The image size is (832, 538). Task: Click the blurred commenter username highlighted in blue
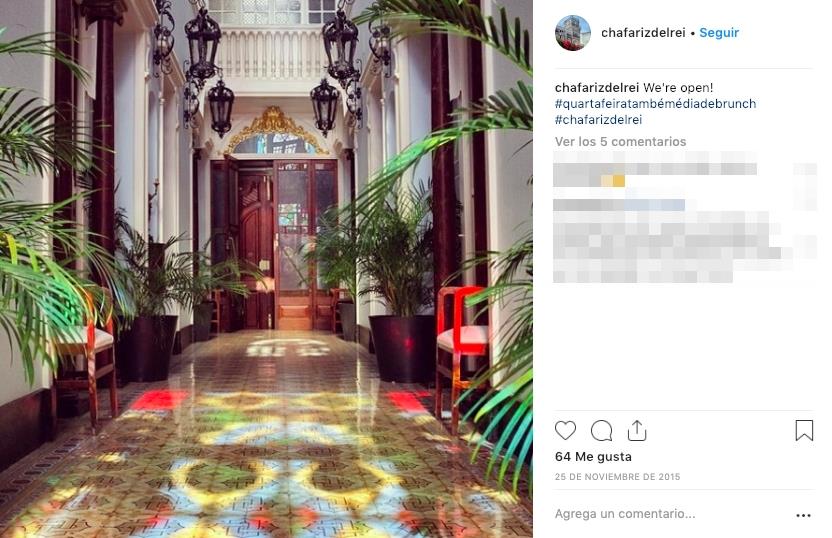click(x=654, y=205)
